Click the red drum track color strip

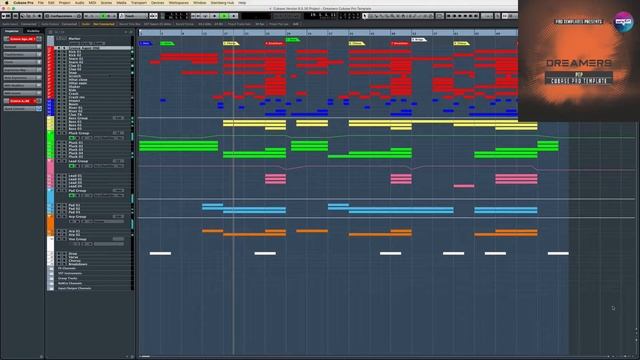(x=51, y=73)
